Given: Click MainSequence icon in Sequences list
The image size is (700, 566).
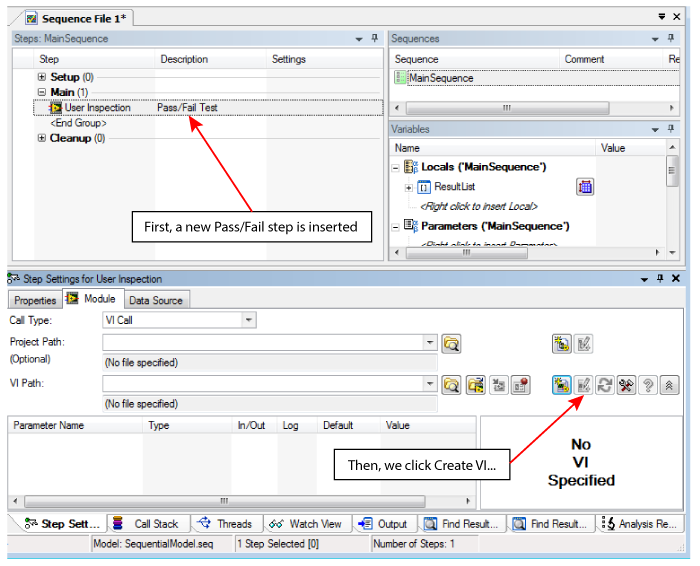Looking at the screenshot, I should [400, 78].
